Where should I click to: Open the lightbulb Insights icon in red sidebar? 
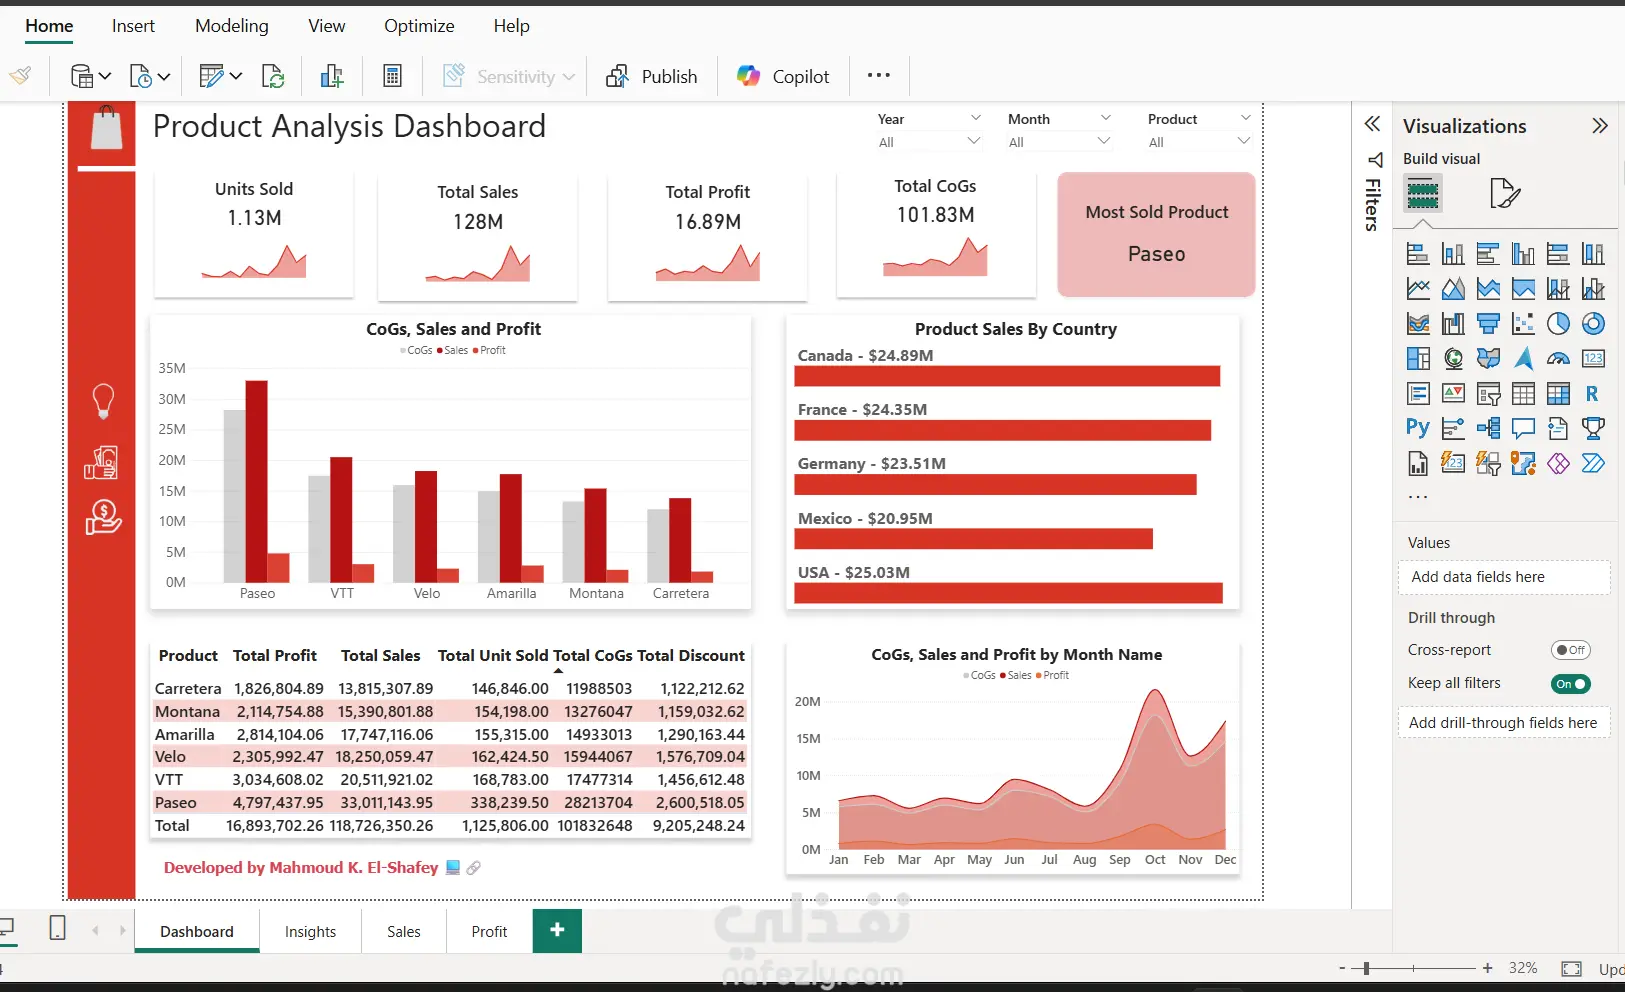pyautogui.click(x=103, y=401)
